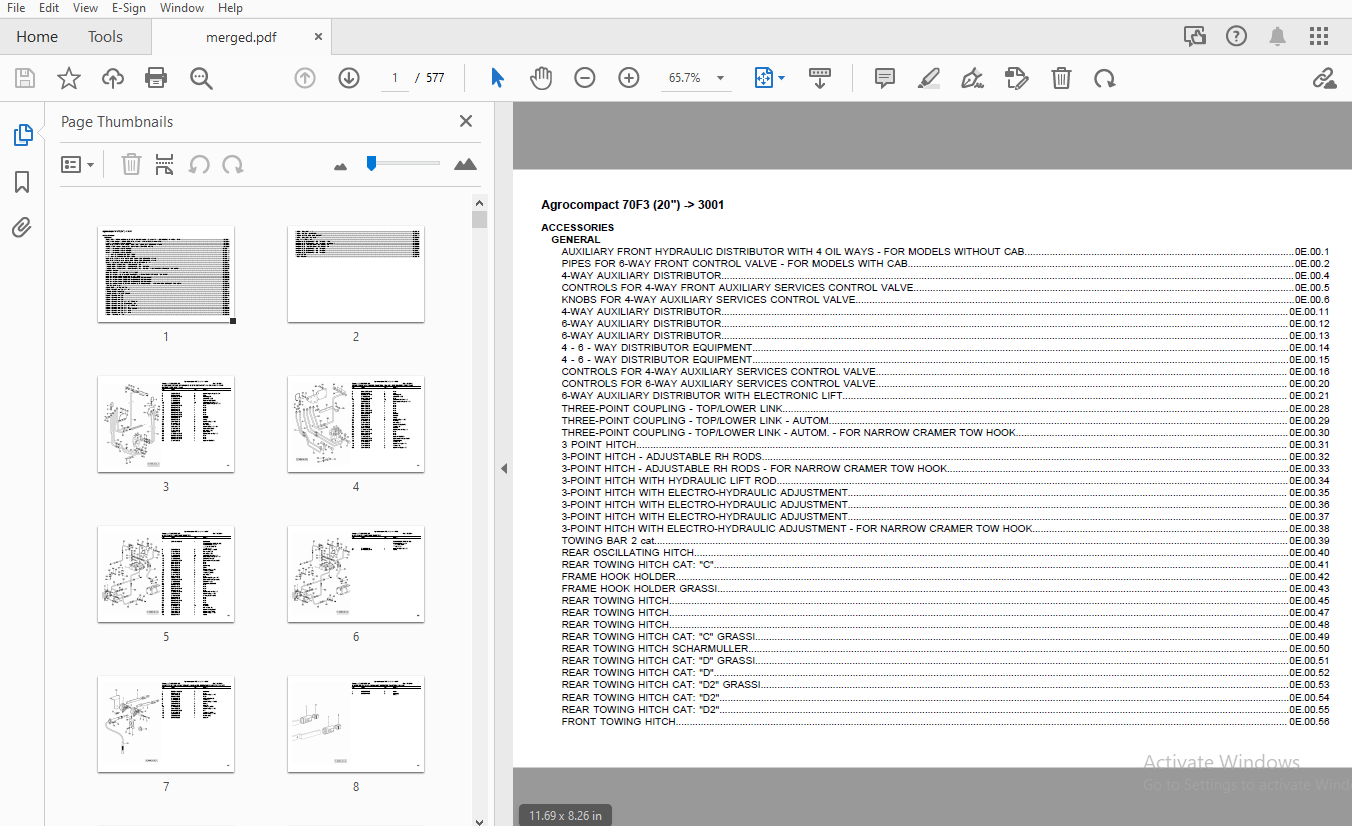Screen dimensions: 1352x826
Task: Open the find text magnifier tool
Action: [202, 78]
